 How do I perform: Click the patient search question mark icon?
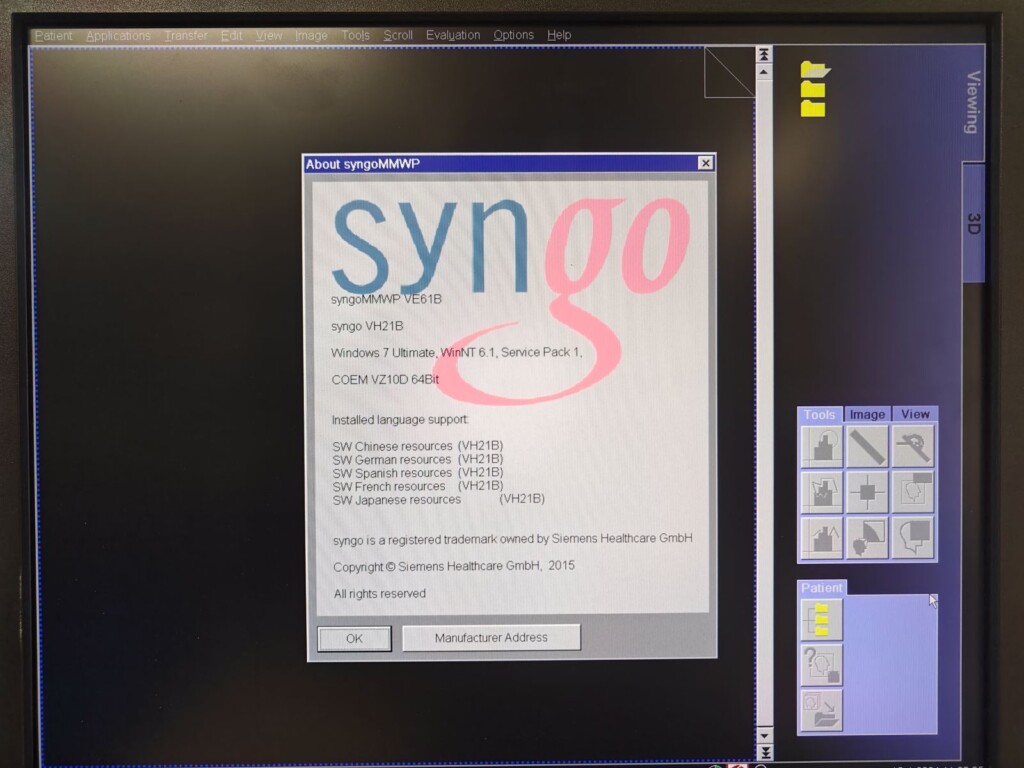821,664
